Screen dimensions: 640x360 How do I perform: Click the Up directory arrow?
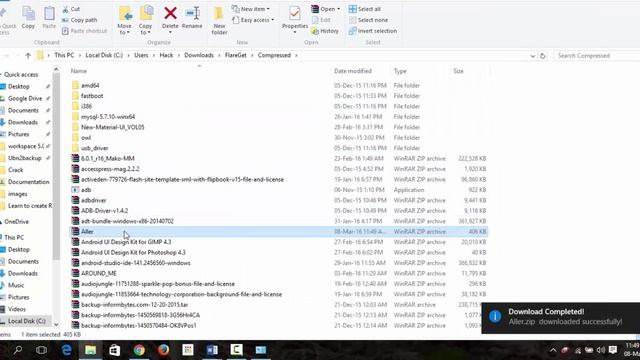click(x=28, y=56)
